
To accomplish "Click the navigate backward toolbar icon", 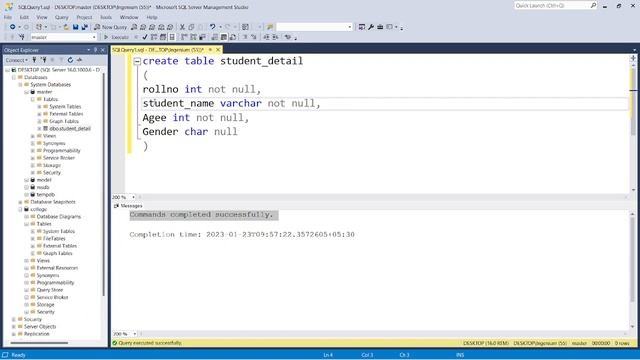I will pos(13,27).
